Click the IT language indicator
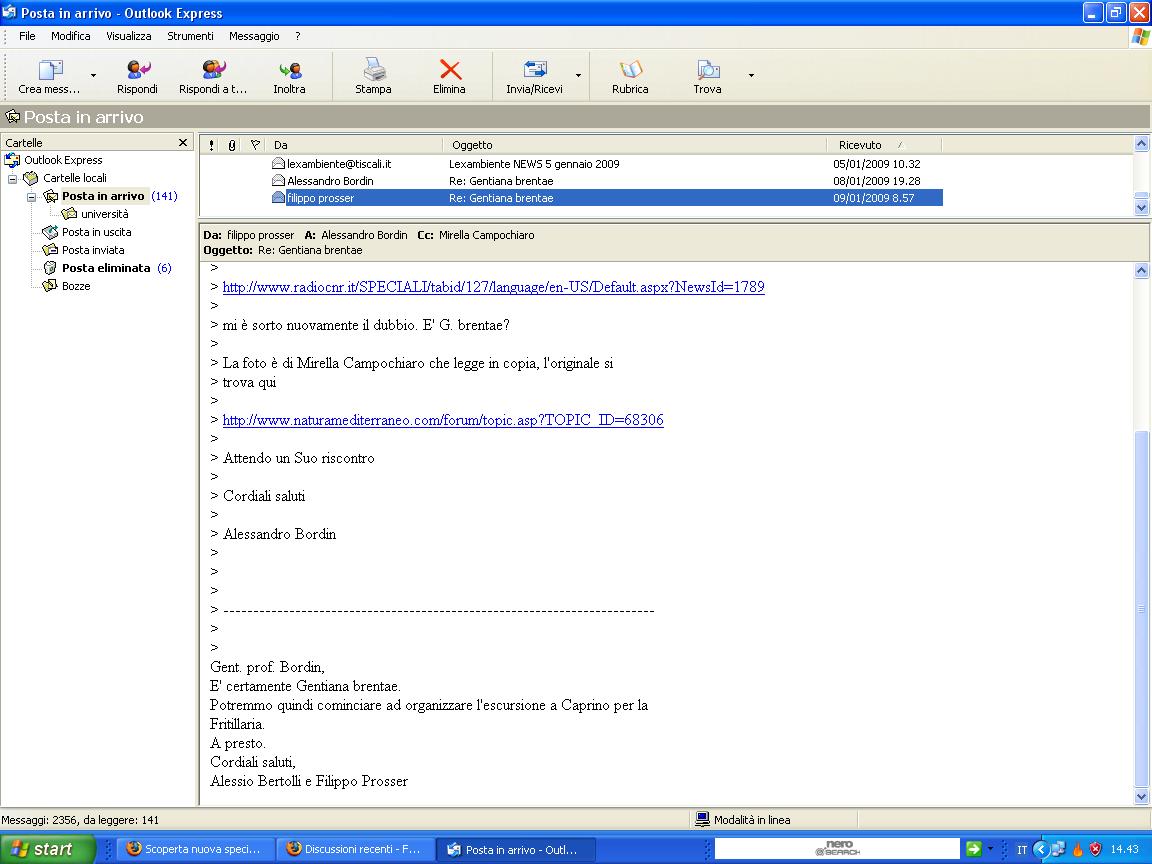The height and width of the screenshot is (864, 1152). pyautogui.click(x=1022, y=849)
